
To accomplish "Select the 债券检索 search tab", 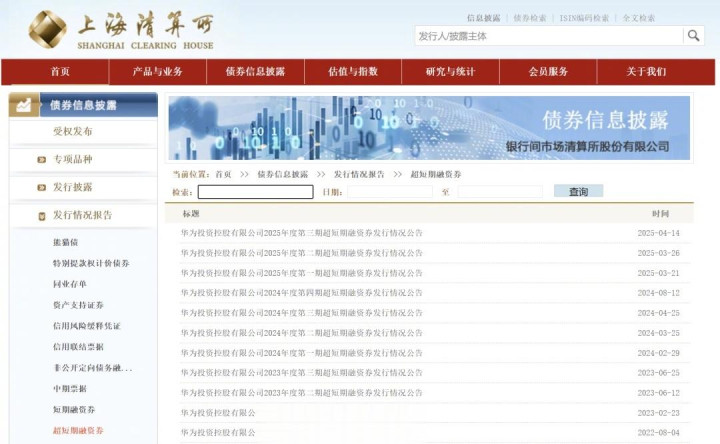I will 530,18.
